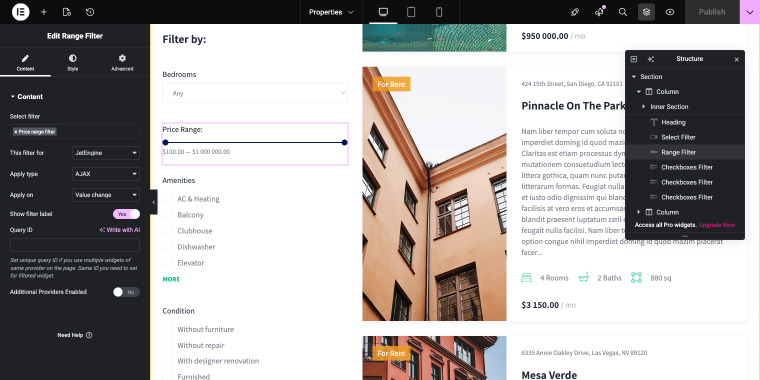
Task: Click Write with AI link
Action: [120, 230]
